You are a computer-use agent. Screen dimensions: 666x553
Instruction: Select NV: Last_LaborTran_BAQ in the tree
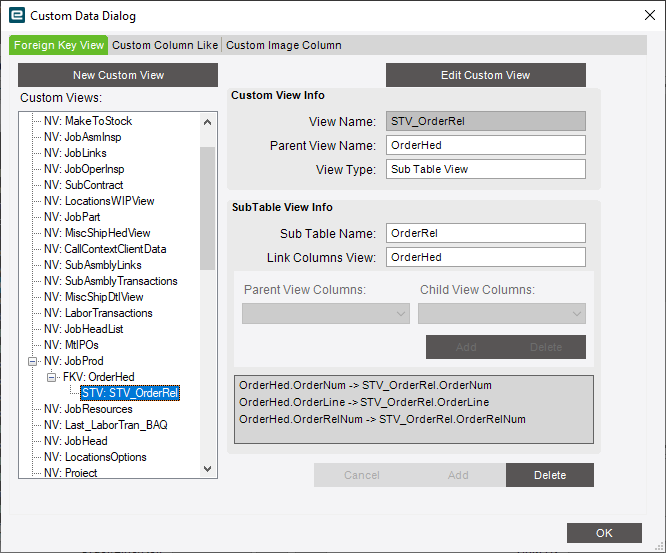[106, 425]
